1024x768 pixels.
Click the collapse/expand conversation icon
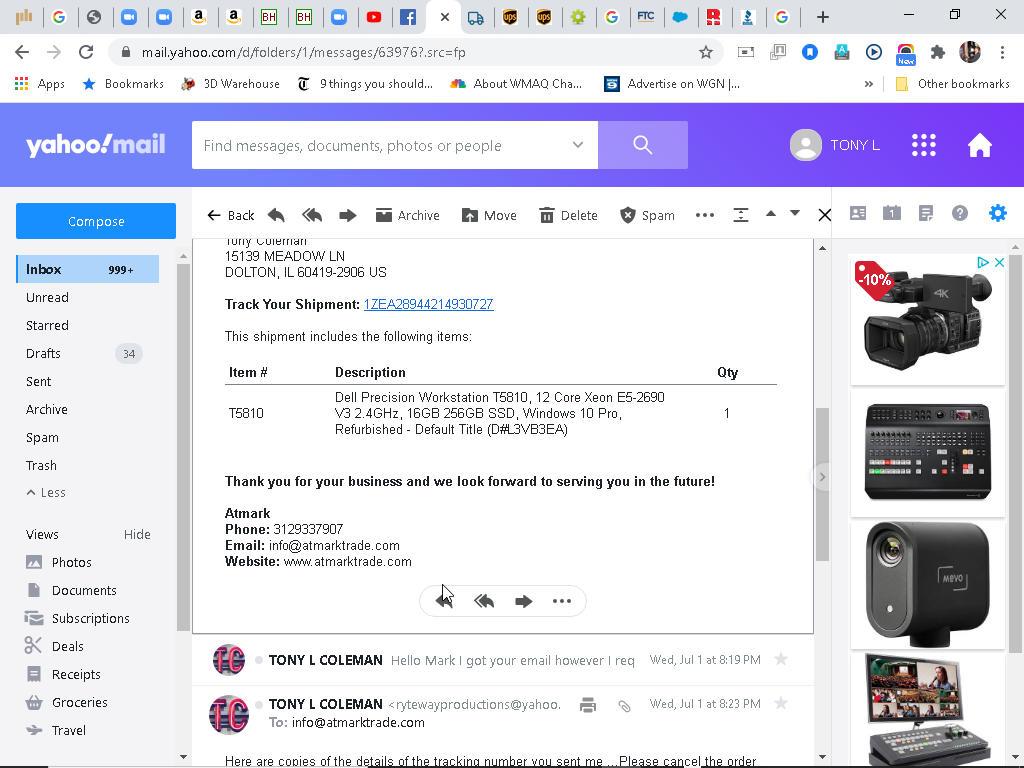pos(741,215)
